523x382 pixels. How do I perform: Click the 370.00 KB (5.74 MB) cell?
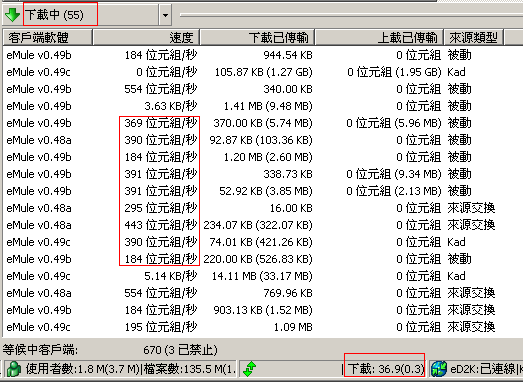[x=263, y=123]
